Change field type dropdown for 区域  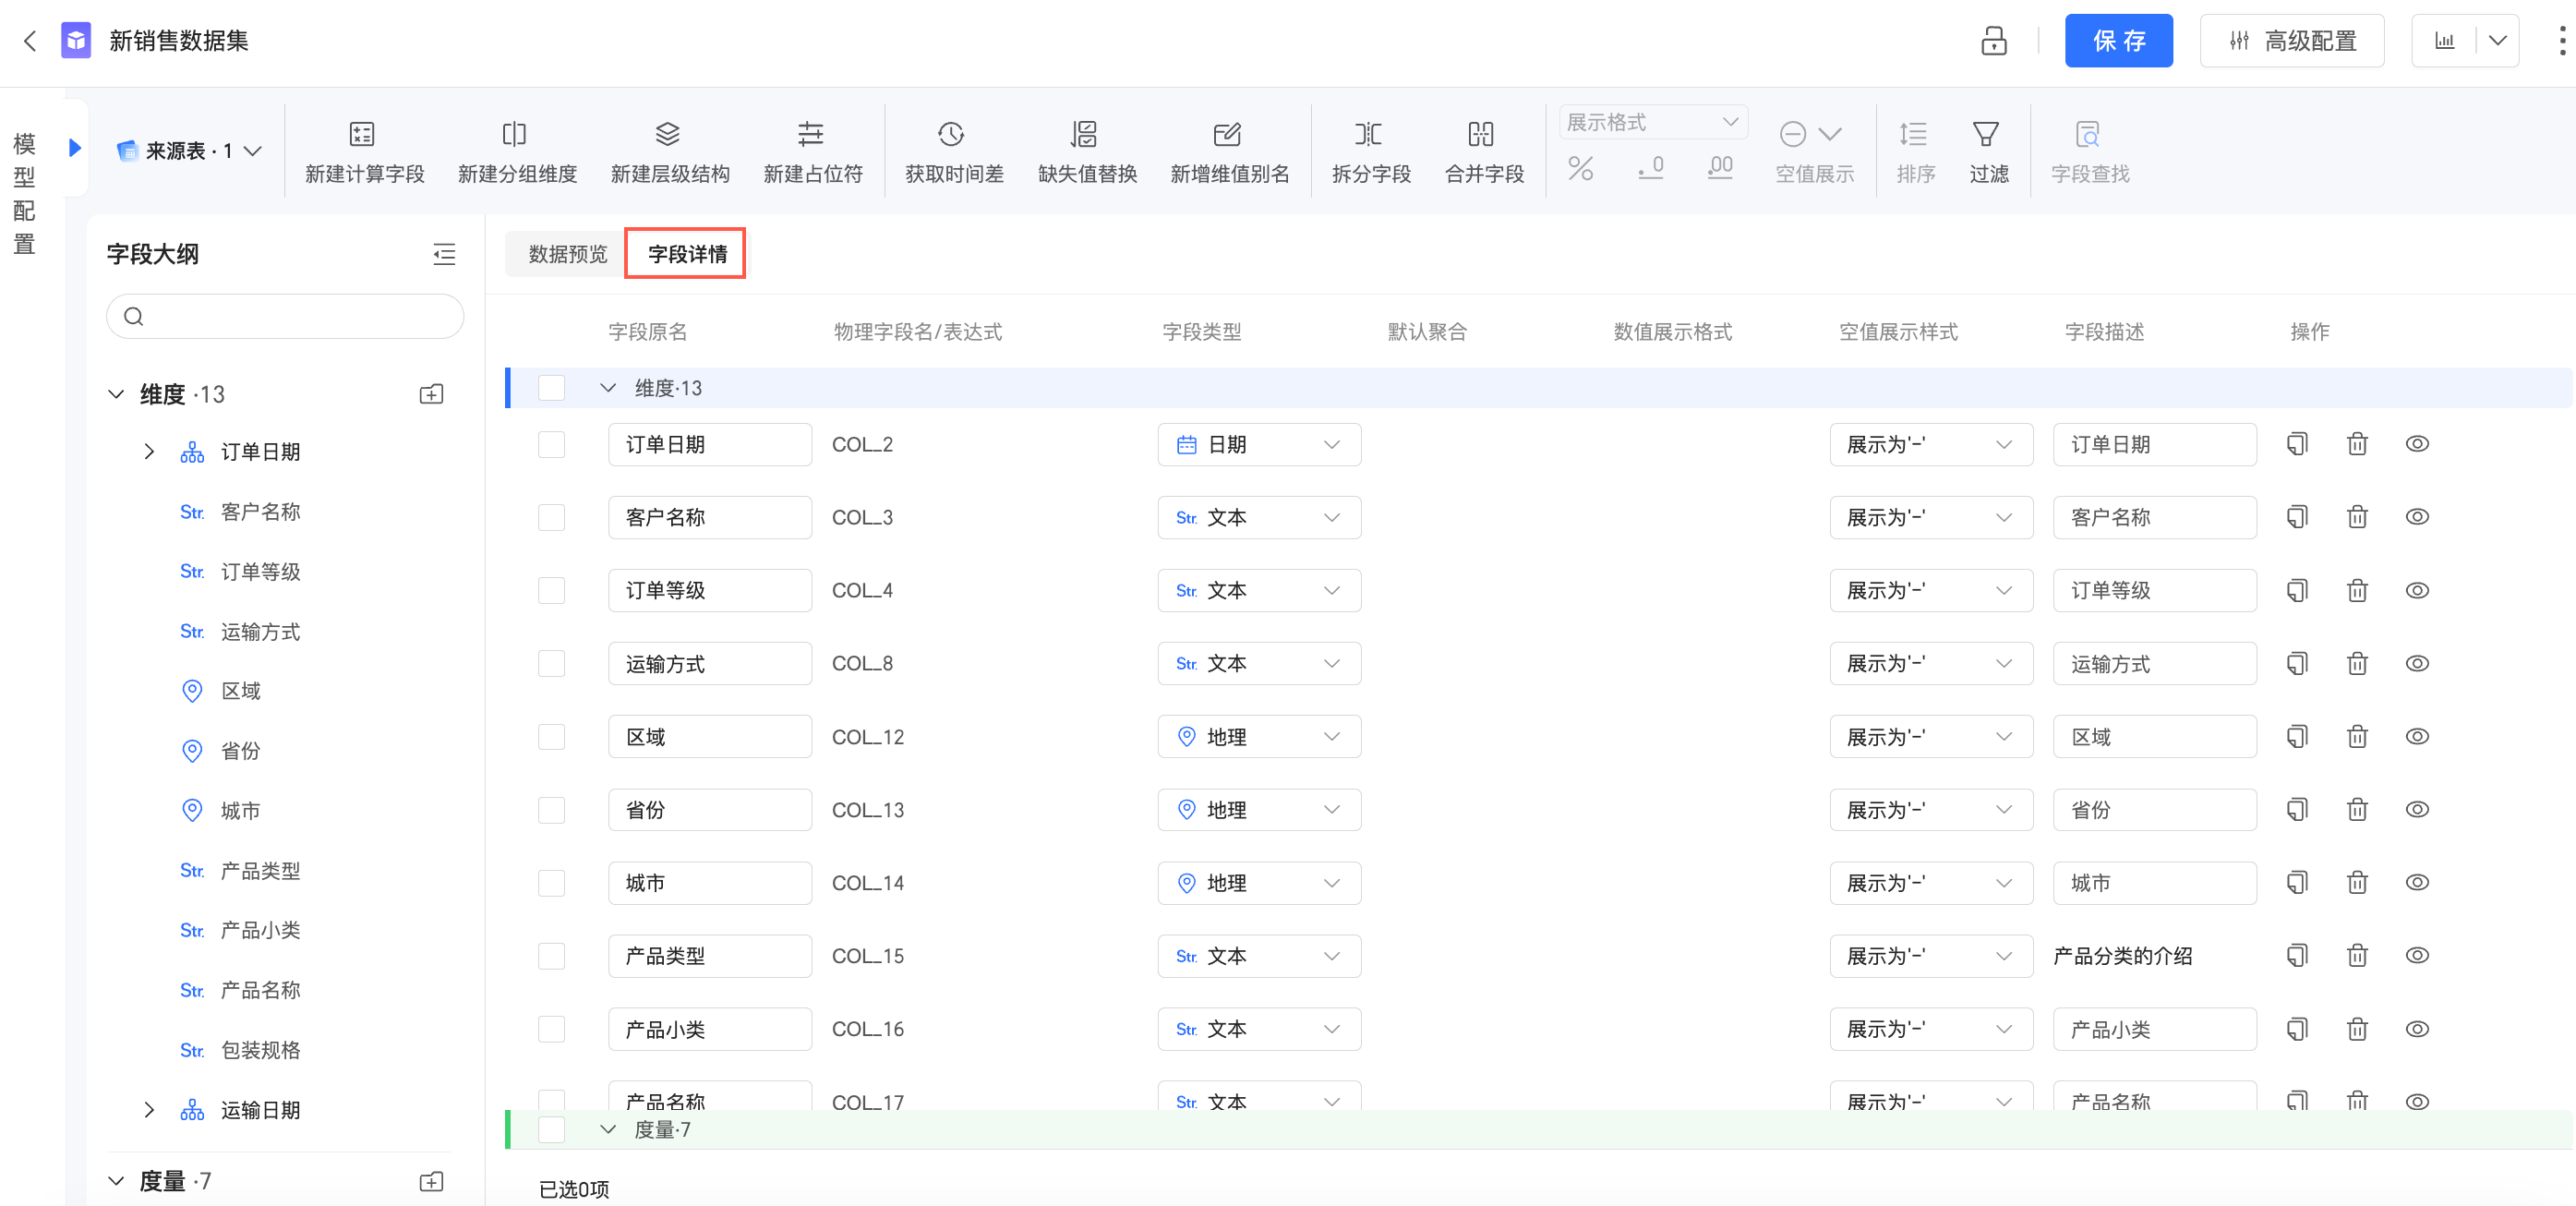(1258, 737)
